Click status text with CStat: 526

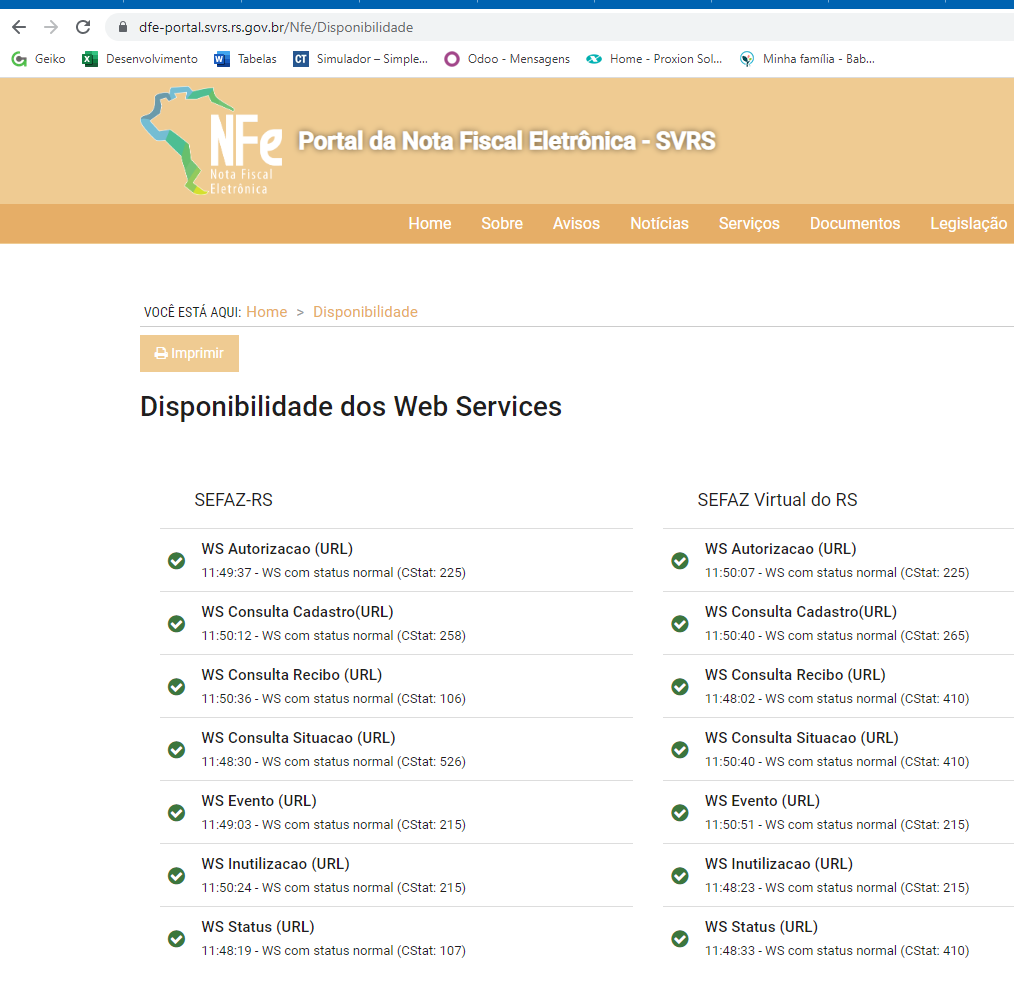(x=334, y=762)
